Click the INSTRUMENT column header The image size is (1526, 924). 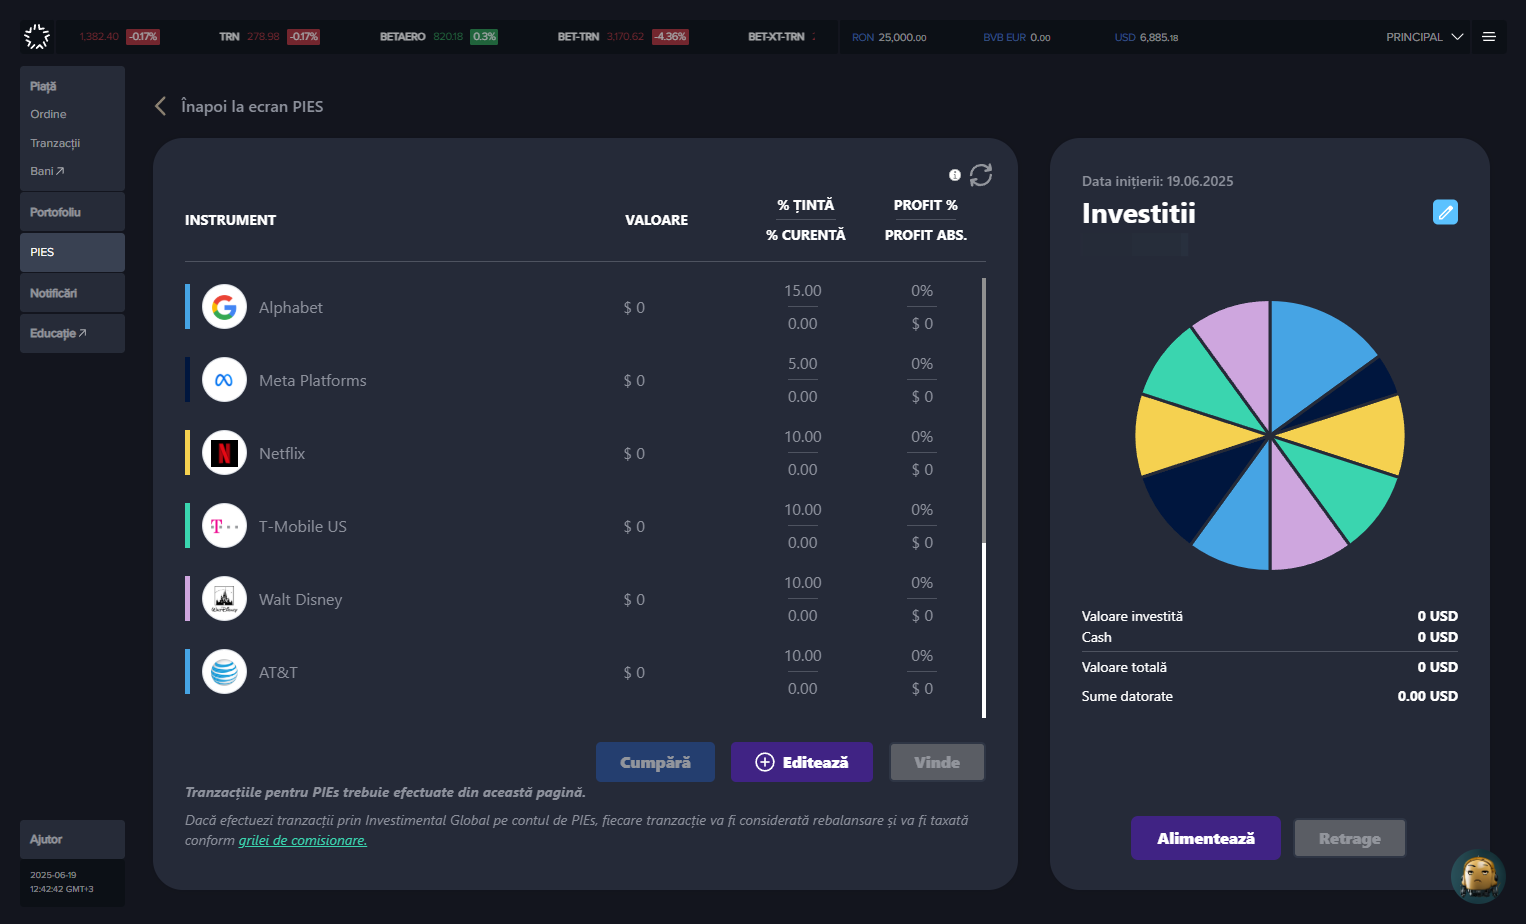pyautogui.click(x=230, y=220)
